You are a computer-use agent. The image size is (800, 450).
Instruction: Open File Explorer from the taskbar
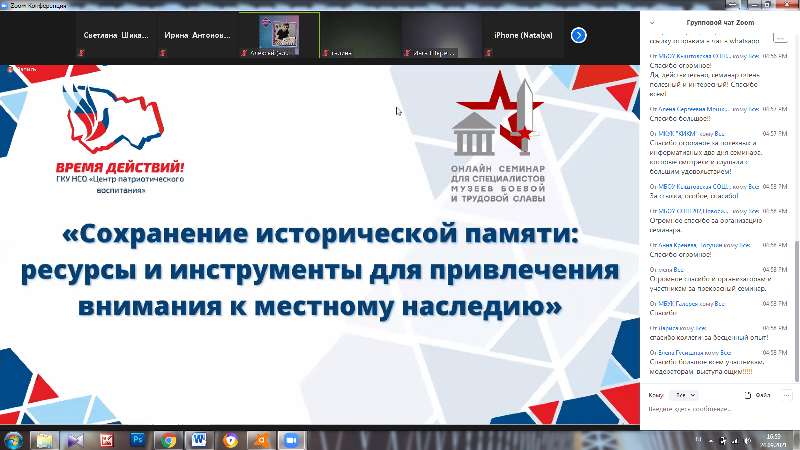click(x=44, y=440)
